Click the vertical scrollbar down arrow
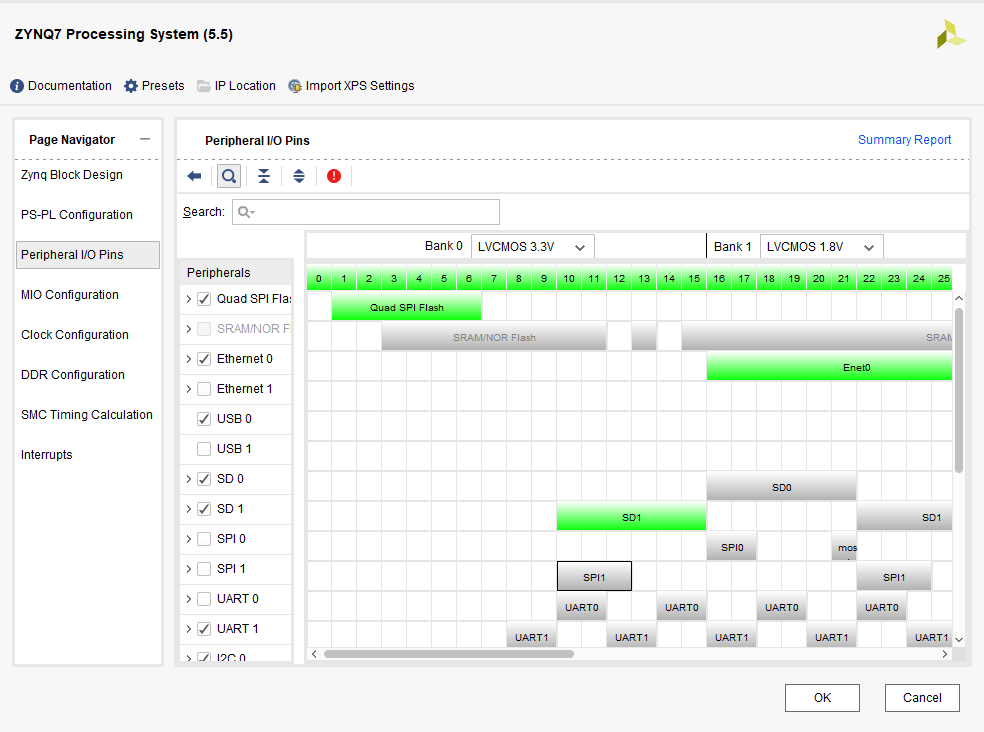The height and width of the screenshot is (732, 984). point(958,639)
